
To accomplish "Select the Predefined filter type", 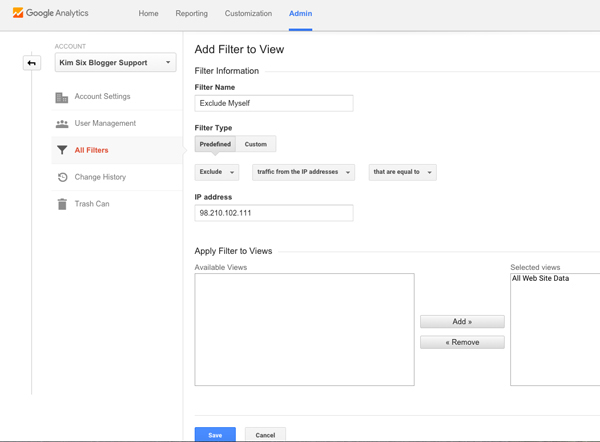I will pyautogui.click(x=215, y=144).
